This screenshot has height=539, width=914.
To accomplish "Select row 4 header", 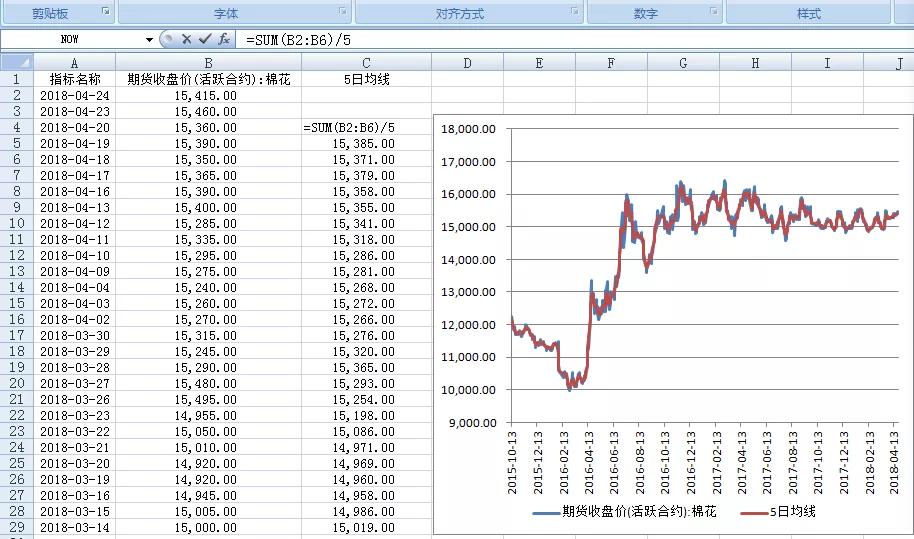I will [x=17, y=127].
